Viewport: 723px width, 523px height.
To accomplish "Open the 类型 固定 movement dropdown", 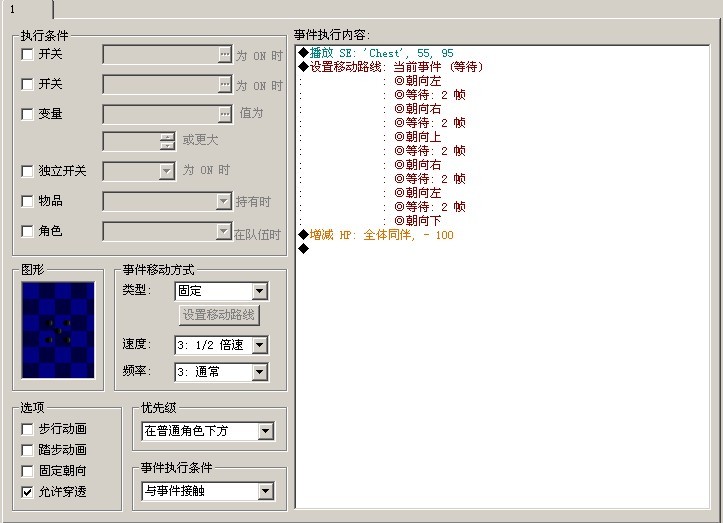I will click(260, 291).
